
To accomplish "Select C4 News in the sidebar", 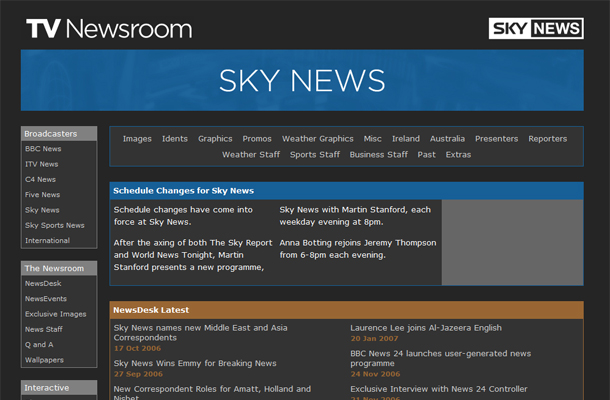I will [40, 179].
